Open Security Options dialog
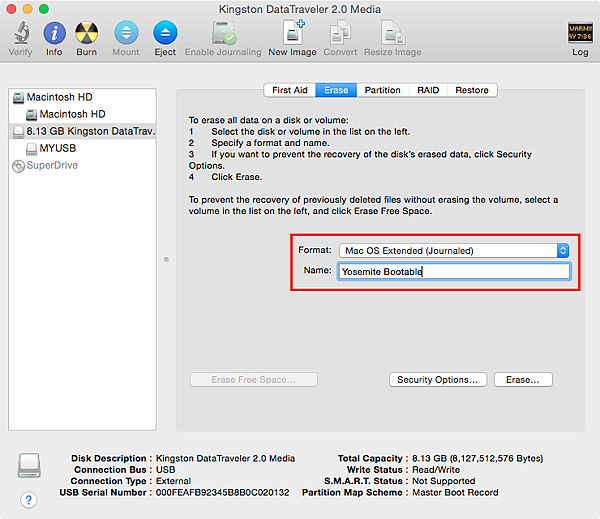Image resolution: width=600 pixels, height=519 pixels. [438, 380]
